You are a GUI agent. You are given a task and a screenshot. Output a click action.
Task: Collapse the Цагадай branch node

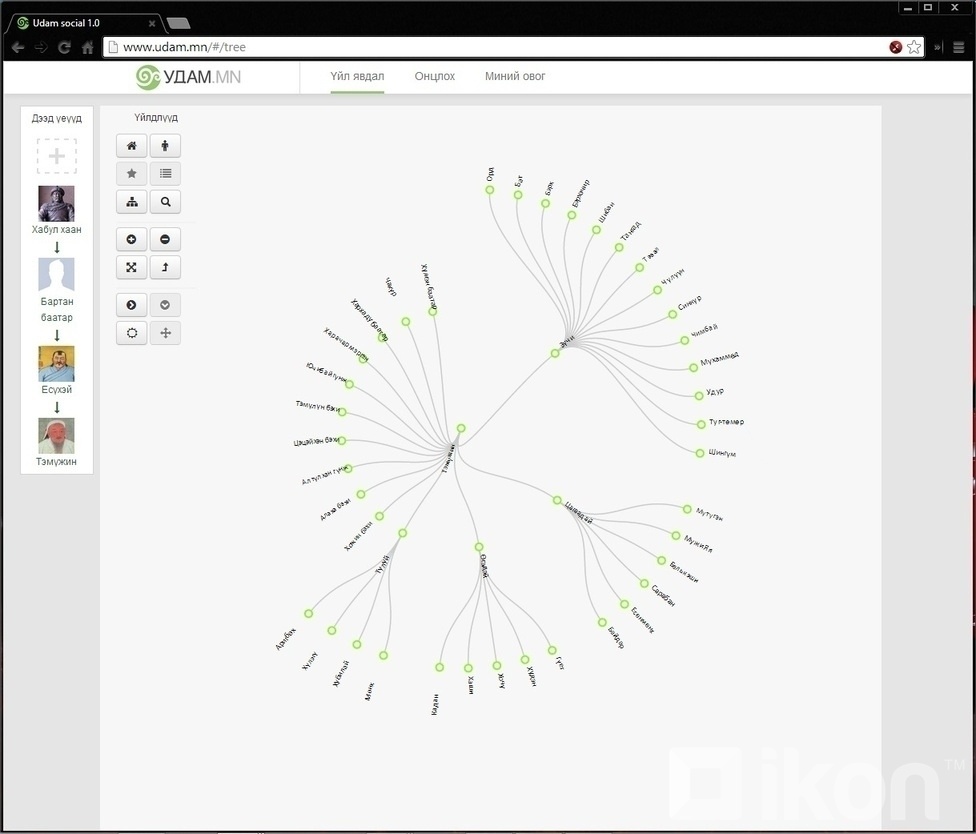(557, 500)
